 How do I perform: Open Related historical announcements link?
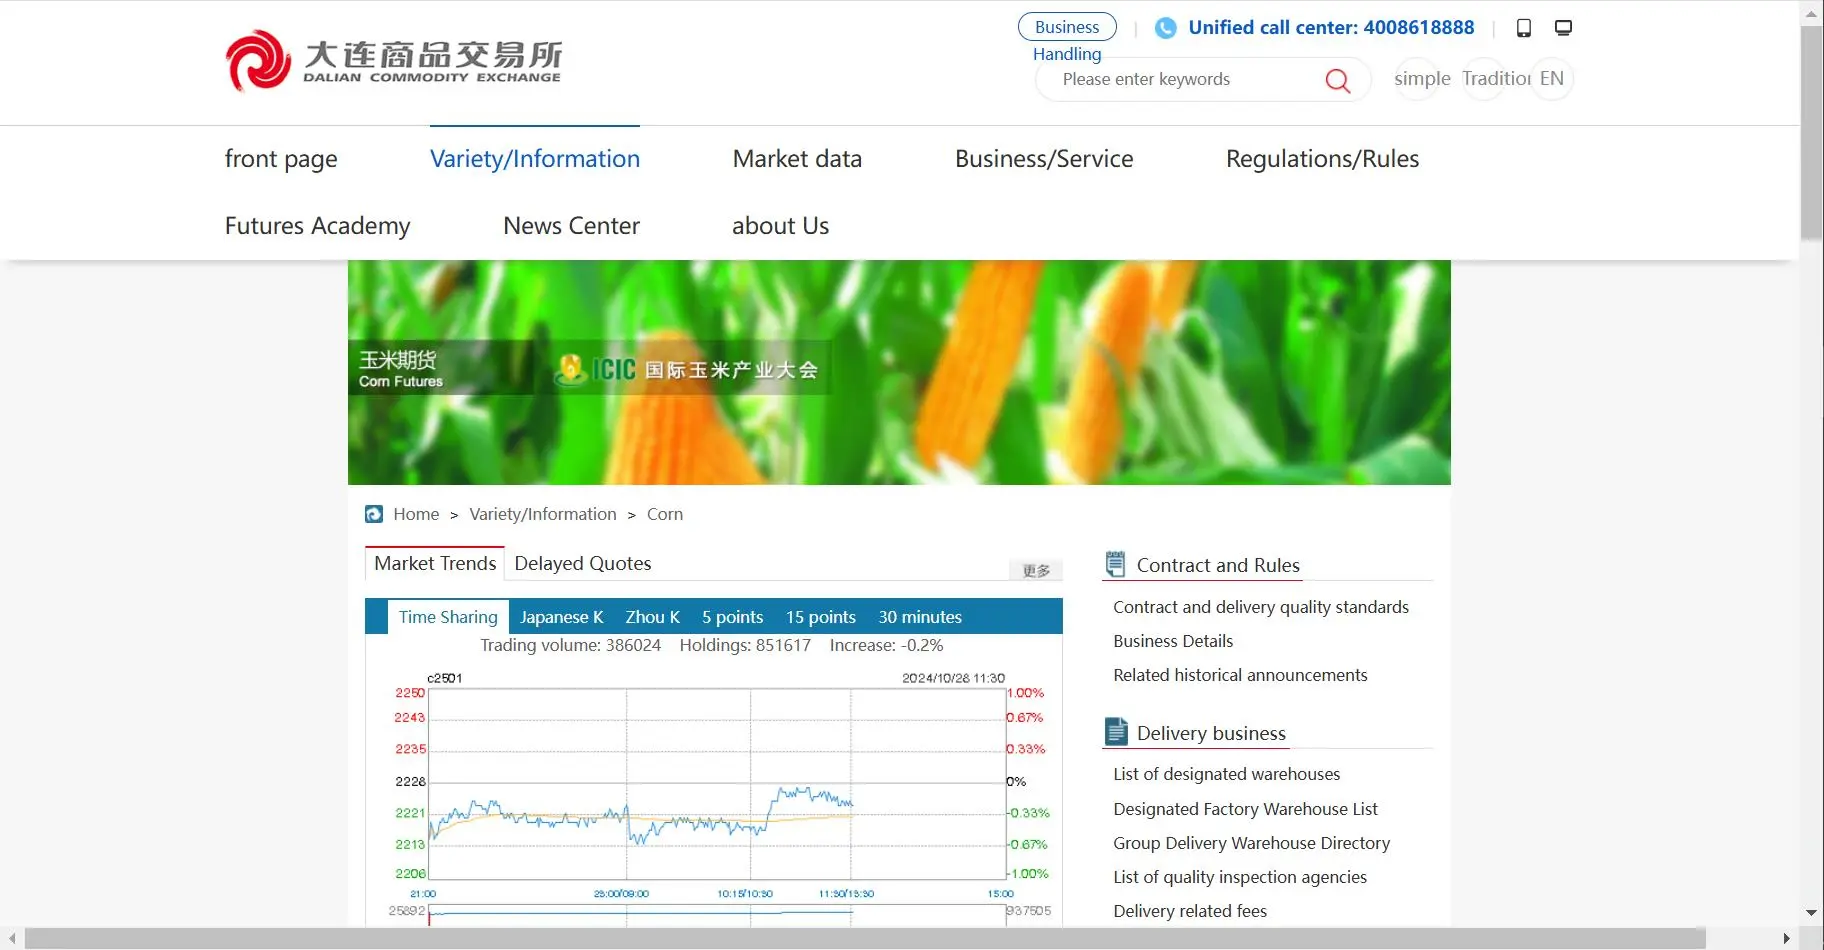tap(1240, 675)
